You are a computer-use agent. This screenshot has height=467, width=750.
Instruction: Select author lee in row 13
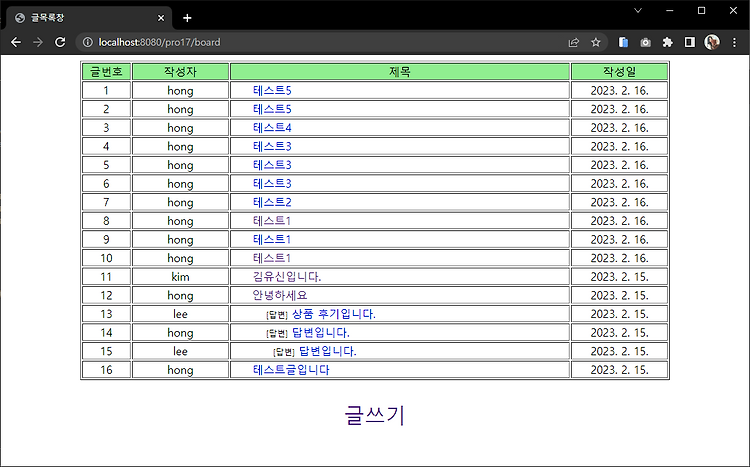[180, 314]
